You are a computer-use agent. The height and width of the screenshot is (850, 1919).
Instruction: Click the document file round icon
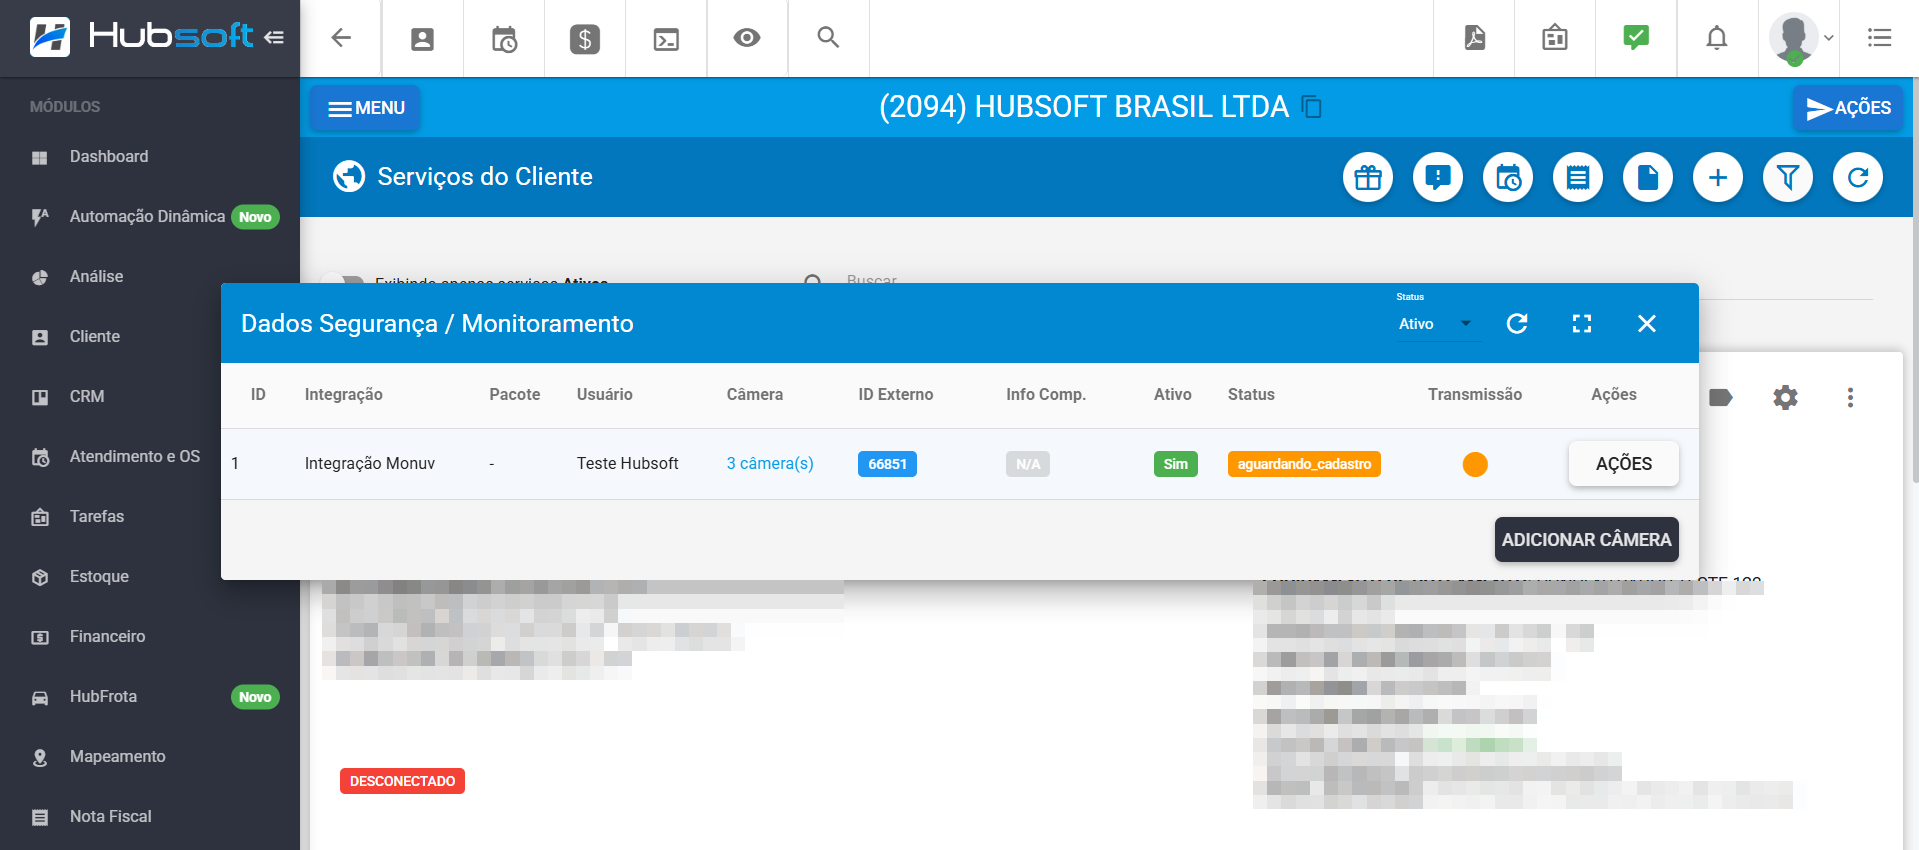click(1648, 178)
